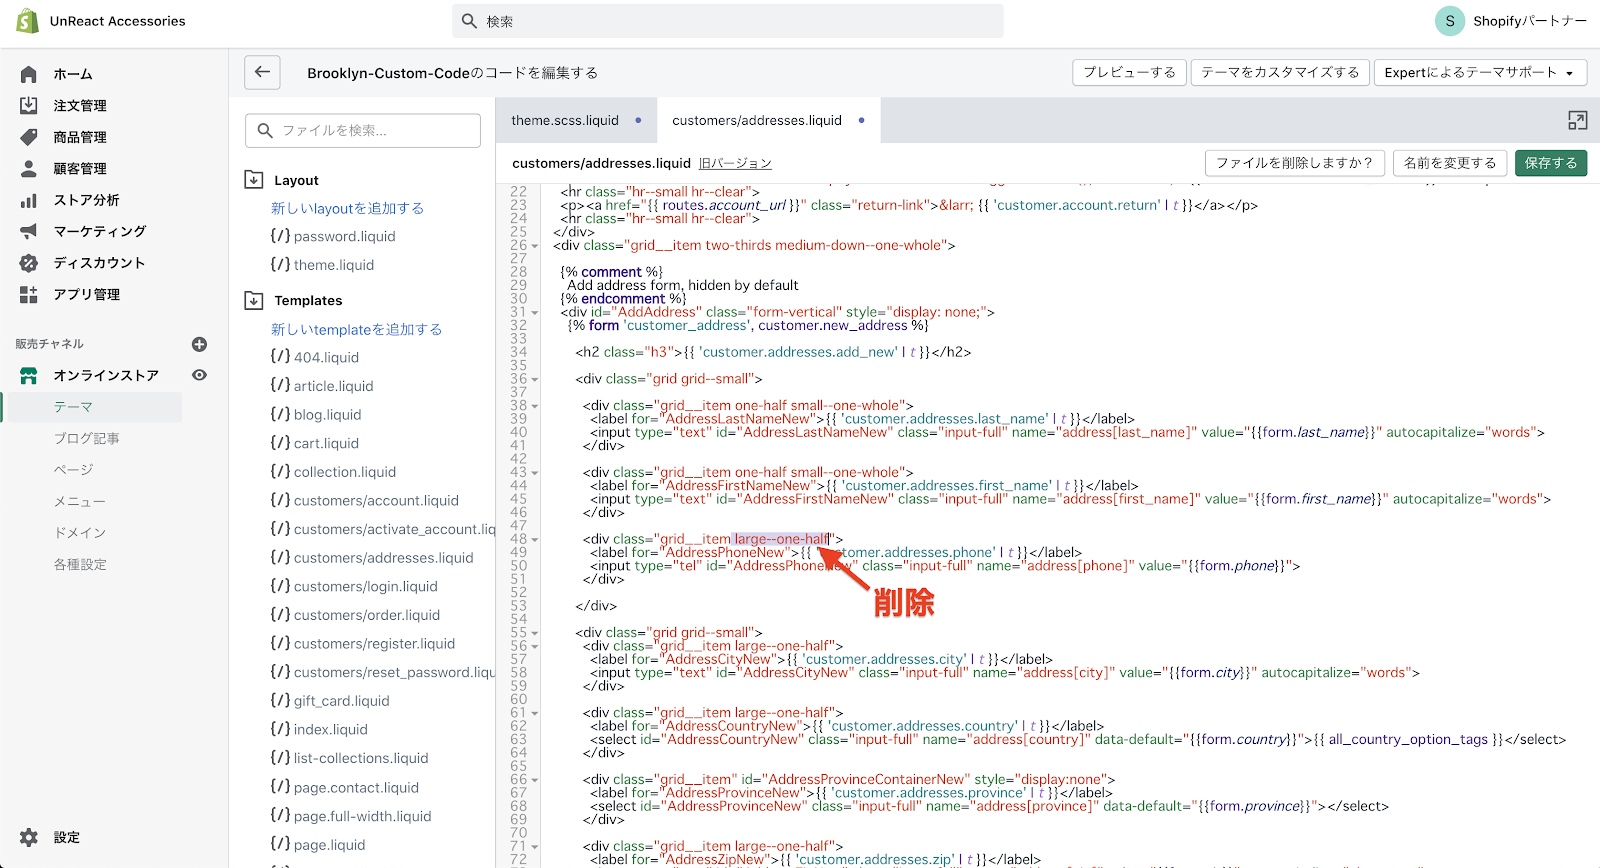The height and width of the screenshot is (868, 1600).
Task: Go to 商品管理 products section
Action: click(x=79, y=137)
